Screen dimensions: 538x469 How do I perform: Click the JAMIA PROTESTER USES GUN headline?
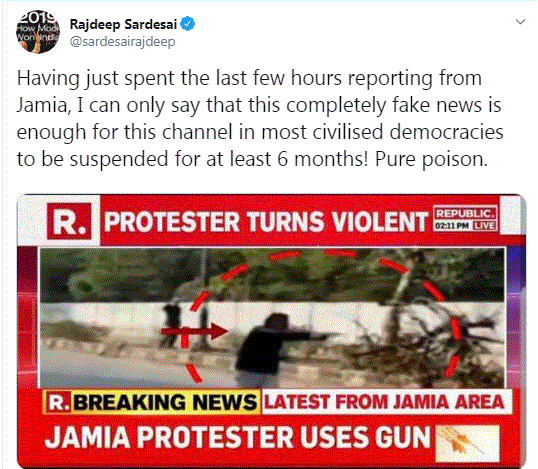coord(237,437)
